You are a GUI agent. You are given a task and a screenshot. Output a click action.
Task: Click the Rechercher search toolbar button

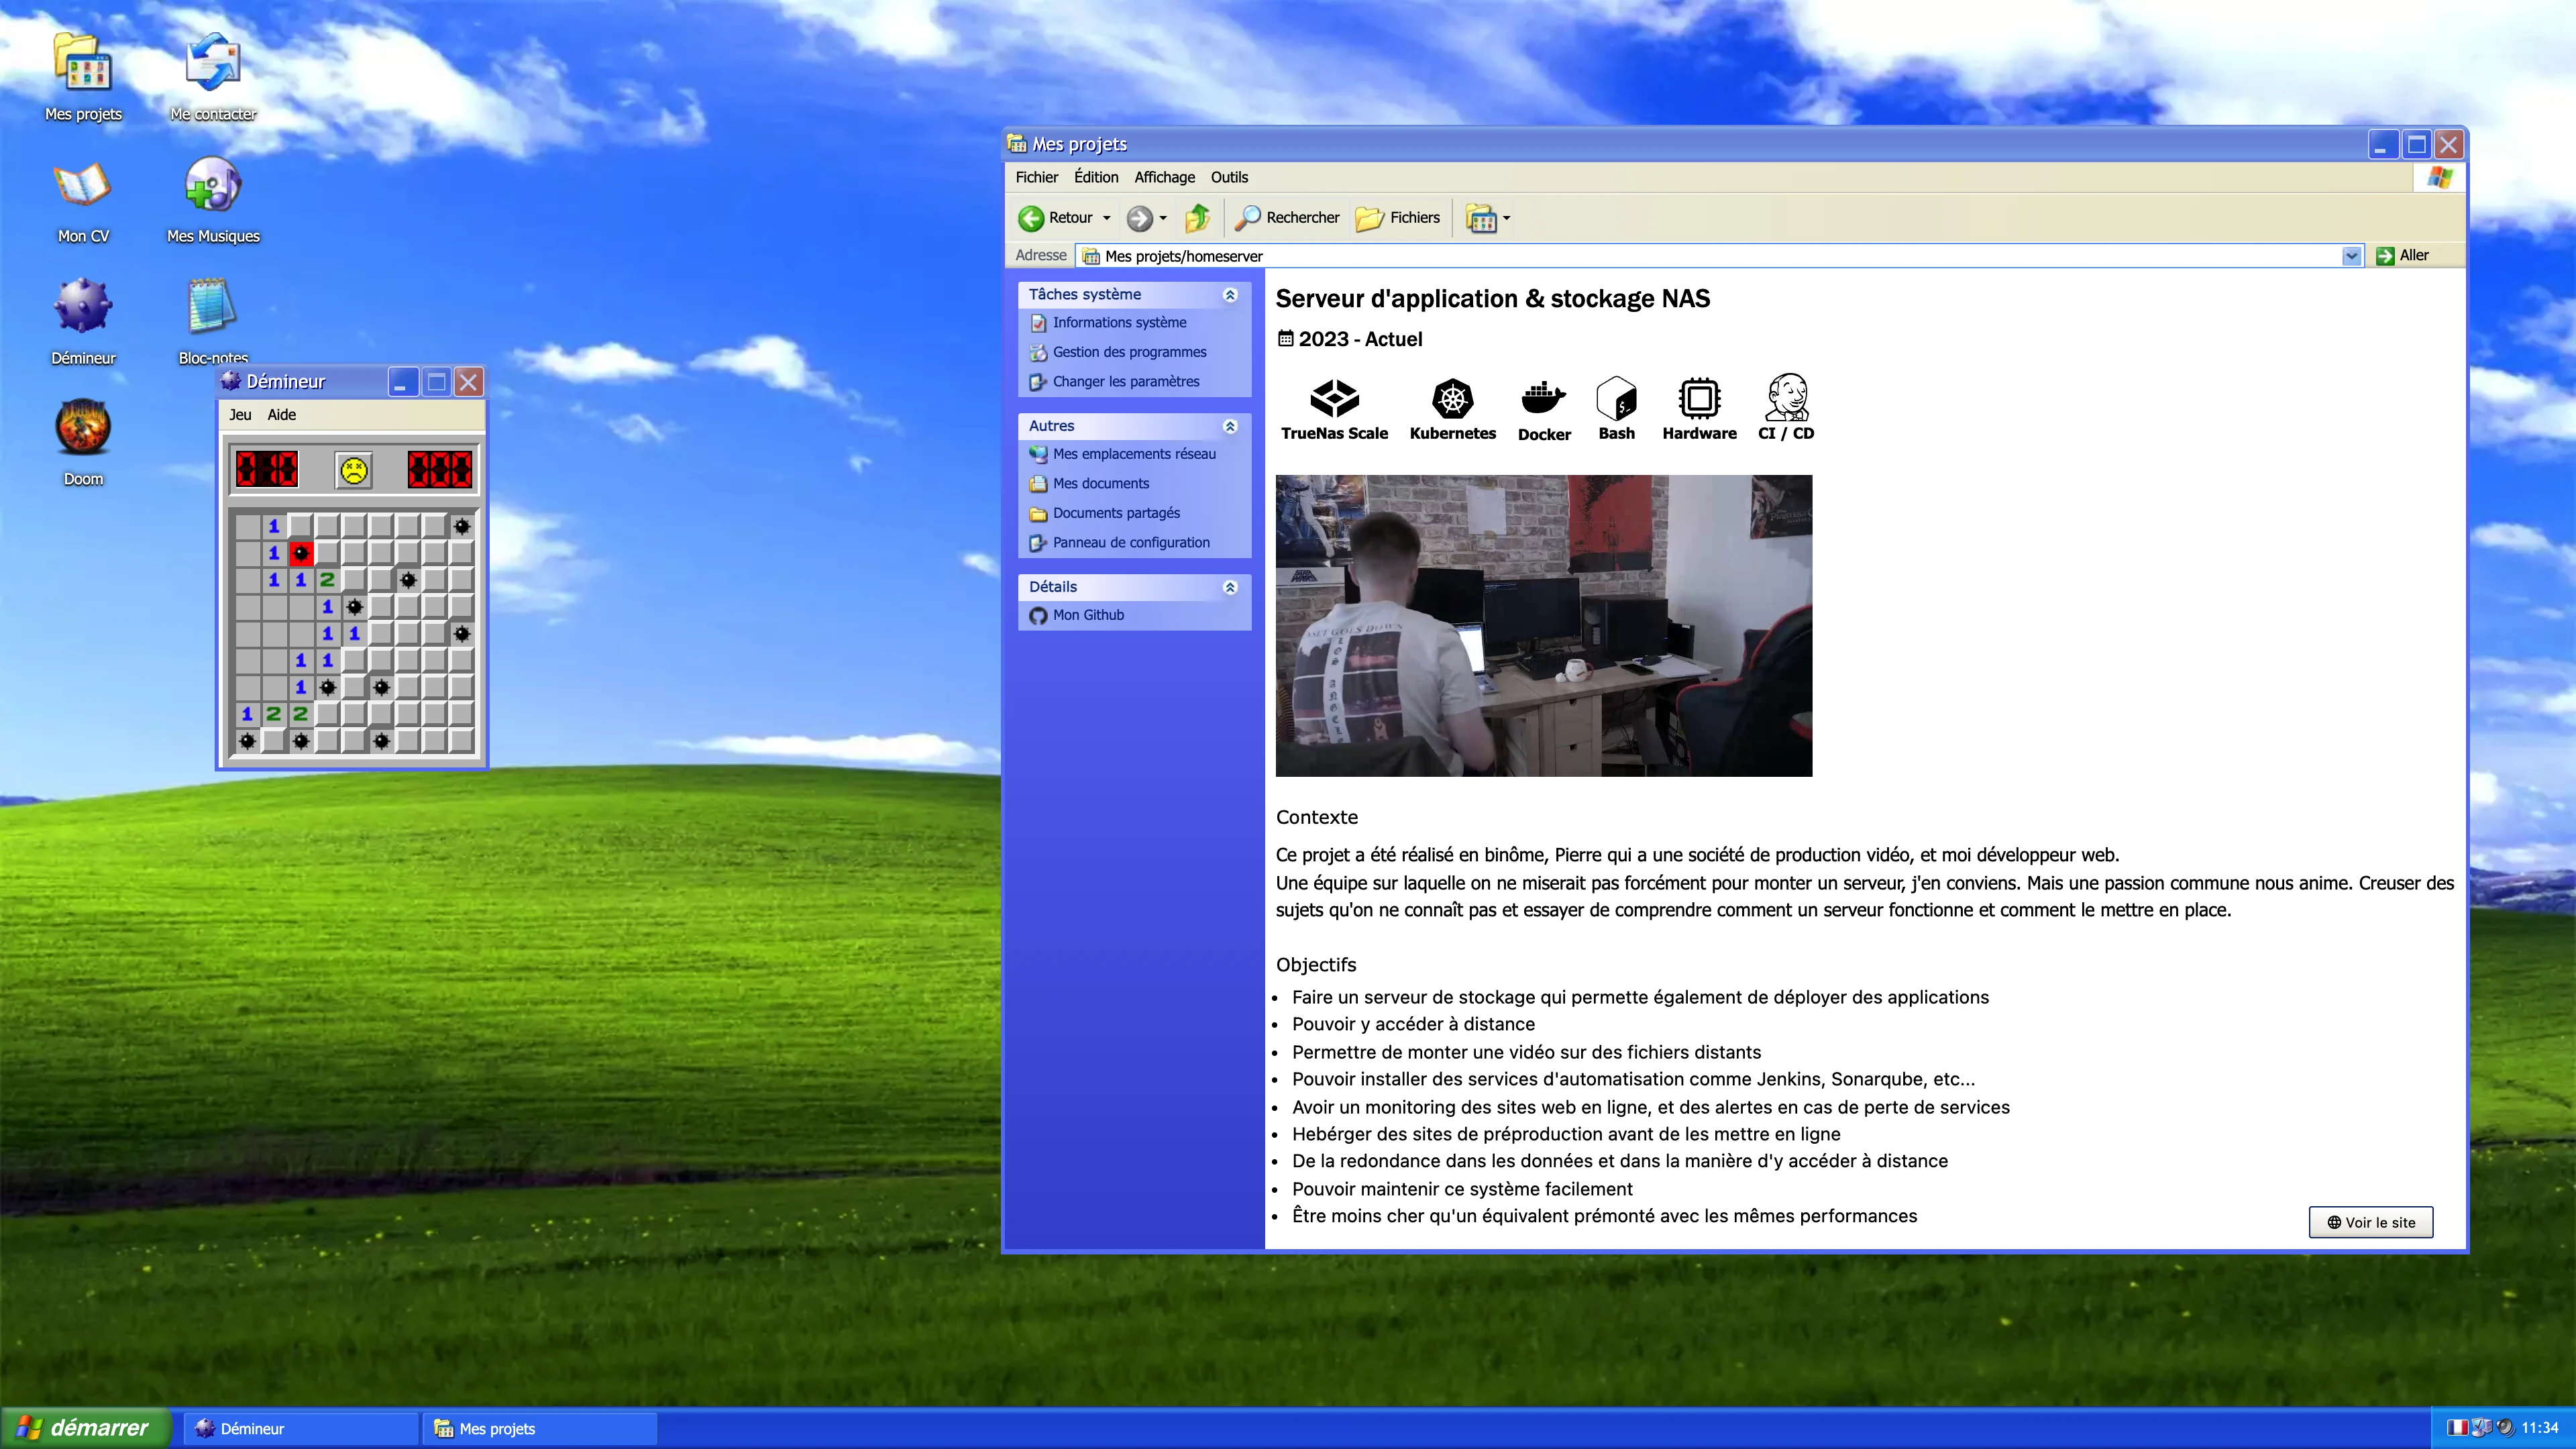[1288, 218]
